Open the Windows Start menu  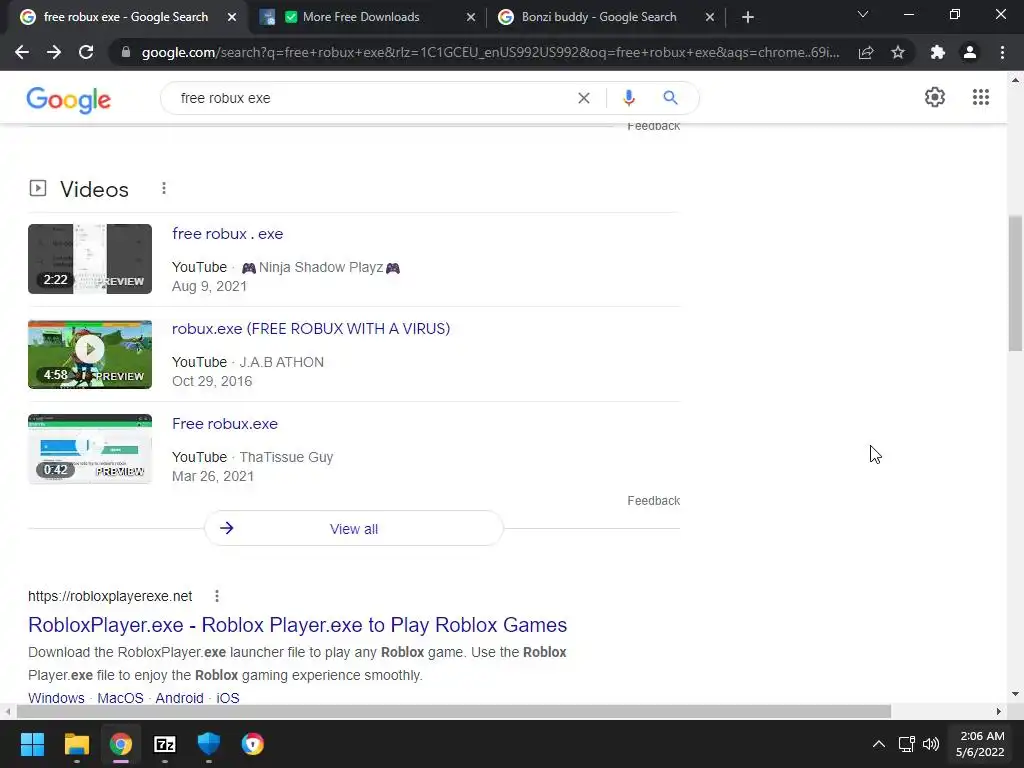32,744
